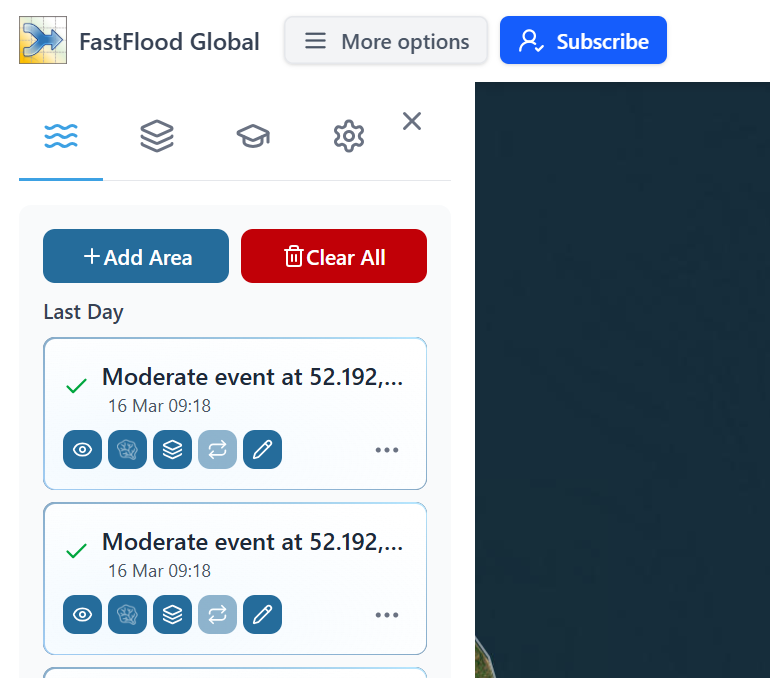Click the FastFlood Global logo icon
Image resolution: width=770 pixels, height=678 pixels.
pos(43,41)
